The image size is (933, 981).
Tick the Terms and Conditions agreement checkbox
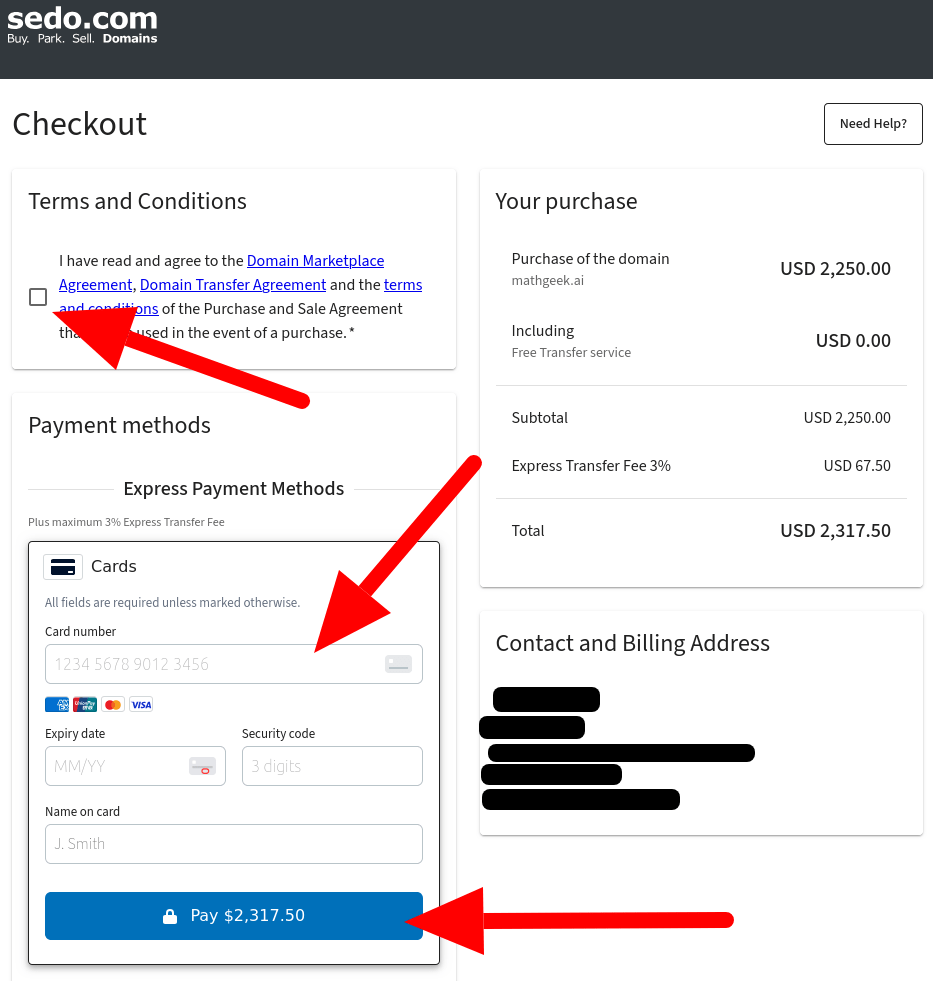[x=38, y=297]
